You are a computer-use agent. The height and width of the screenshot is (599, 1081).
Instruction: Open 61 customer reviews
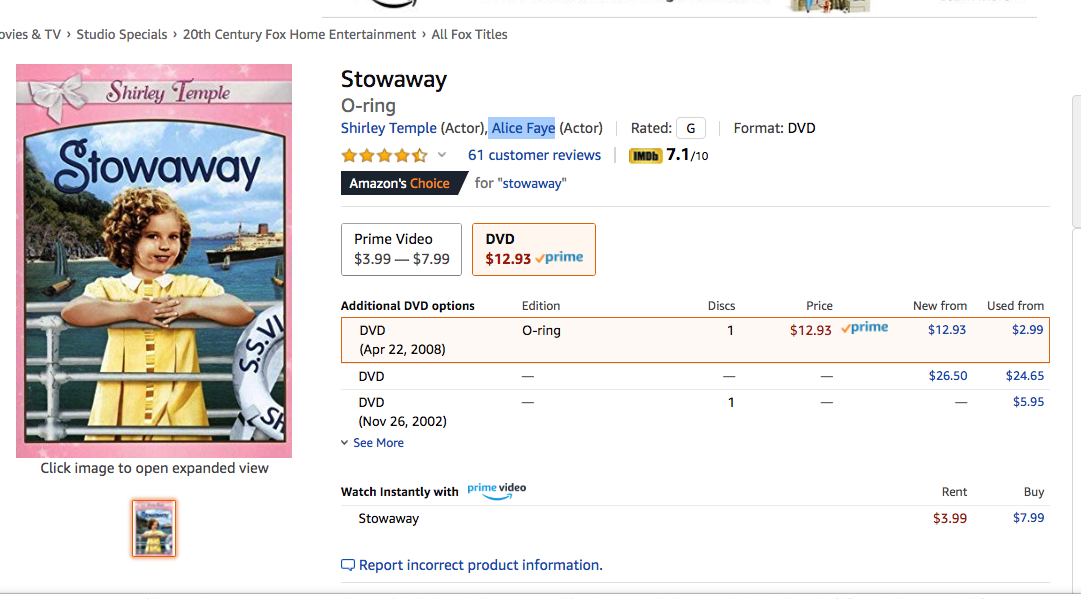[x=534, y=155]
